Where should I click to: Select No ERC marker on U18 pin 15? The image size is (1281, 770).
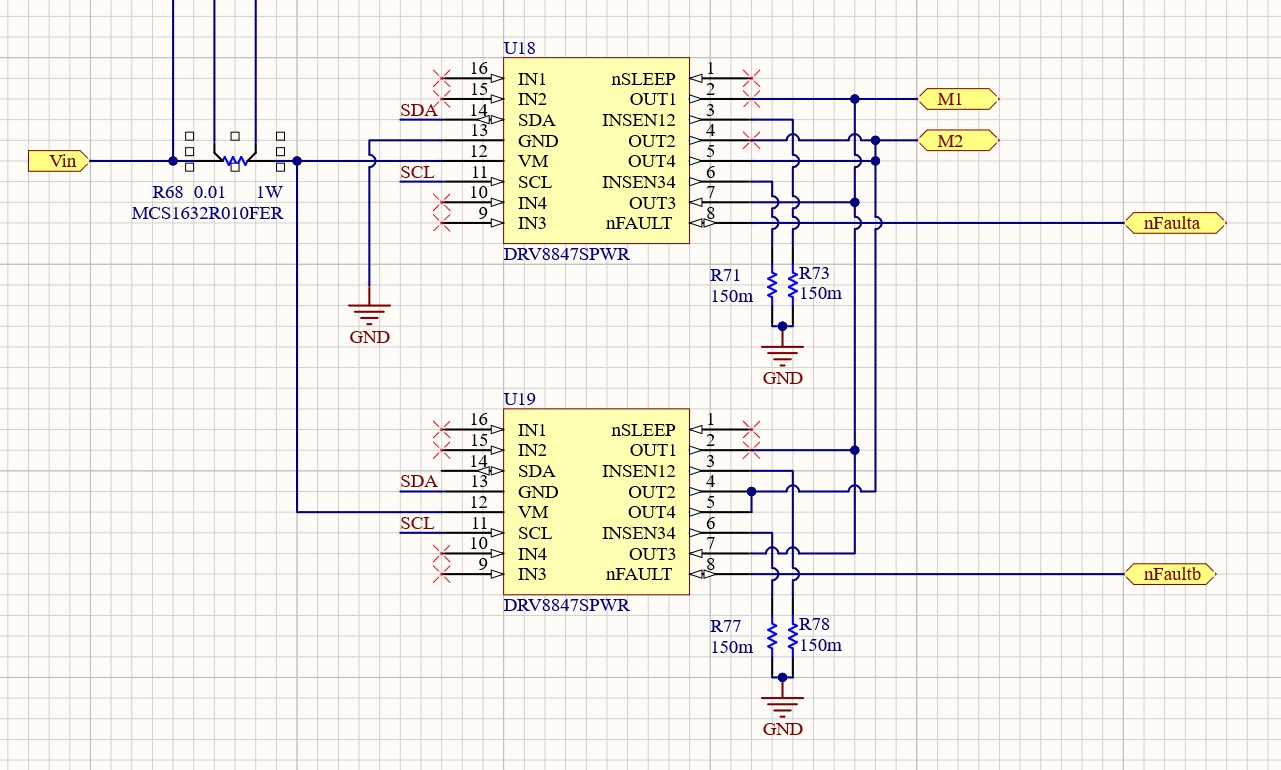(439, 99)
